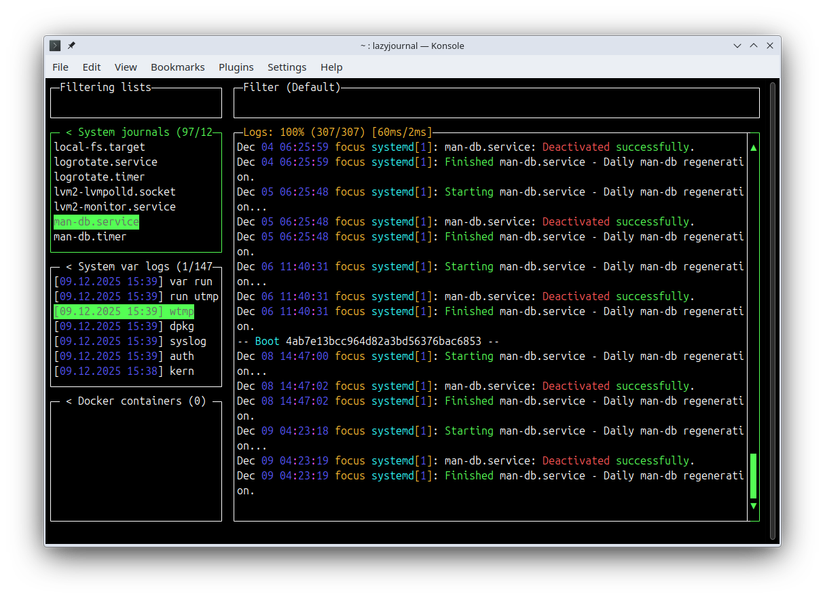The image size is (825, 599).
Task: Open the File menu
Action: click(x=60, y=67)
